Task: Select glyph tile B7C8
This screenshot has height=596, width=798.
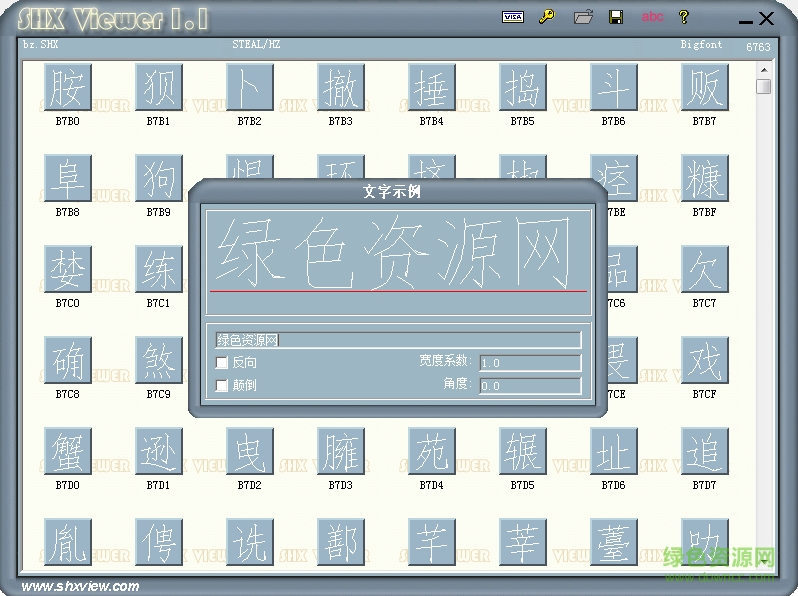Action: [68, 360]
